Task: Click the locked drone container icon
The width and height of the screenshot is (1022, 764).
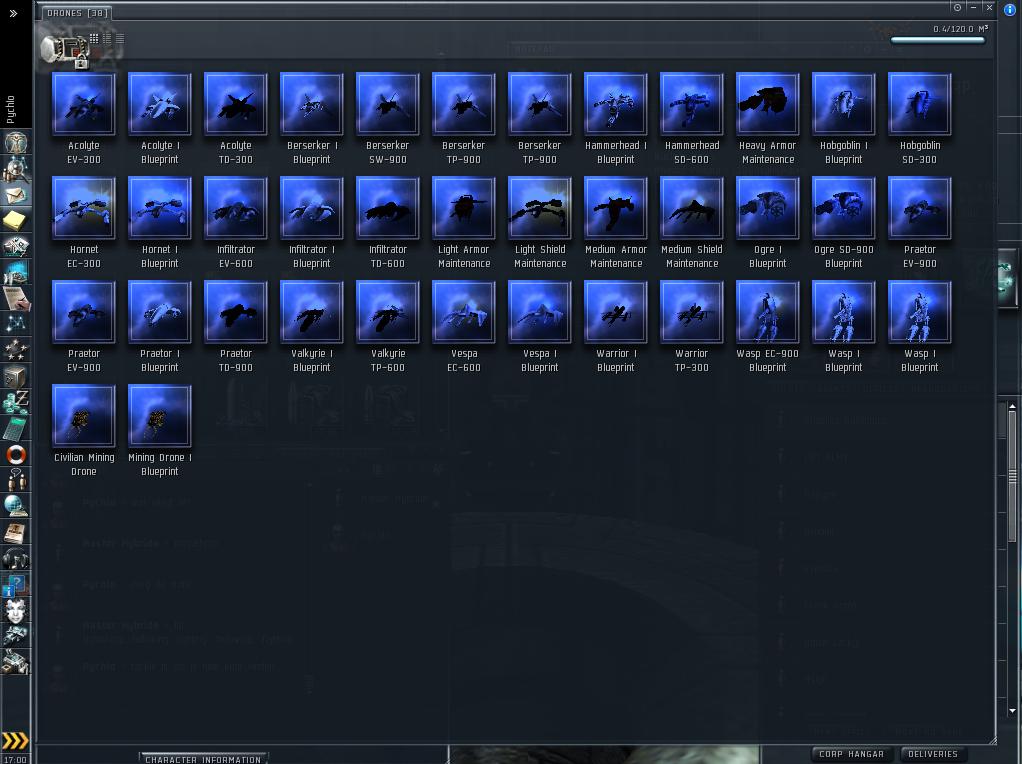Action: point(65,51)
